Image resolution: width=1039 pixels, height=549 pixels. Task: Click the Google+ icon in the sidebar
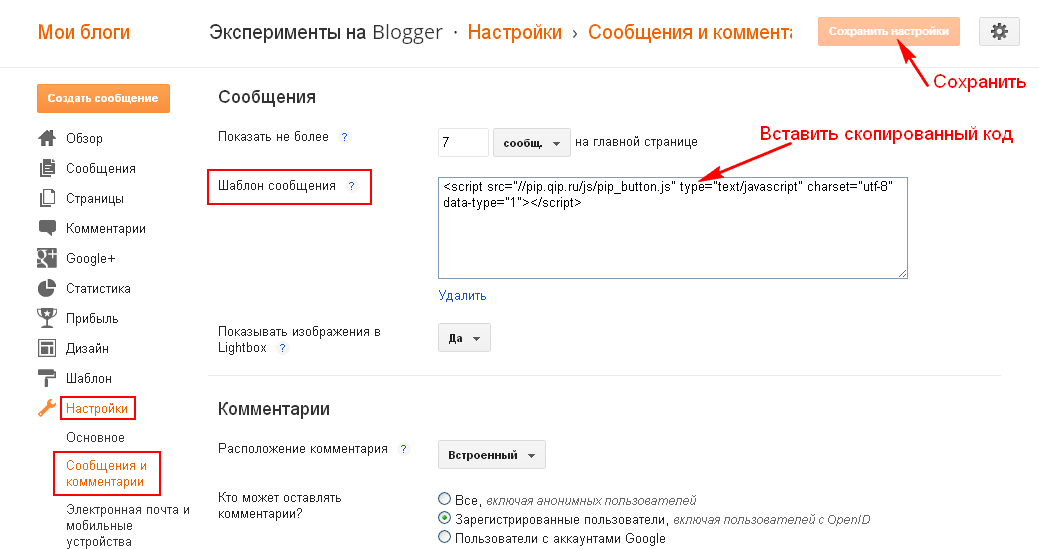tap(47, 258)
